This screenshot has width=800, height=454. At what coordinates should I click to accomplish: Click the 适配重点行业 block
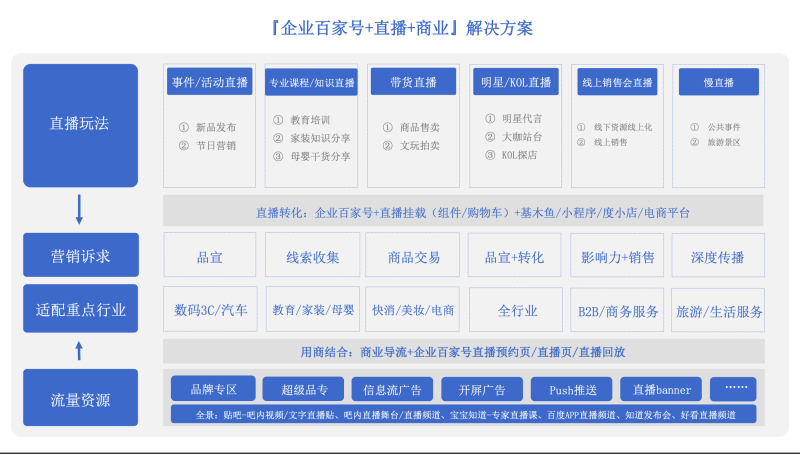point(80,309)
